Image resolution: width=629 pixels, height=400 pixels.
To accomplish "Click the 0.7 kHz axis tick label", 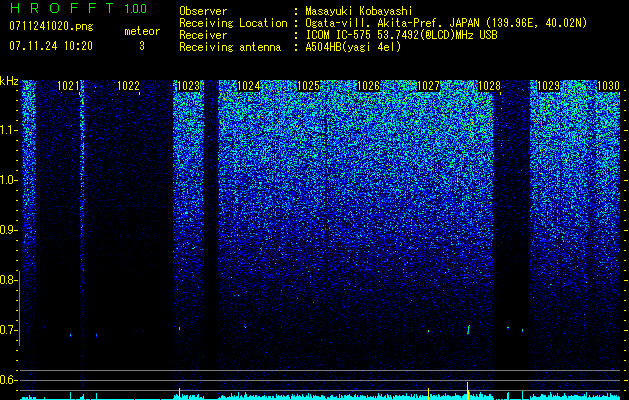I will (8, 330).
